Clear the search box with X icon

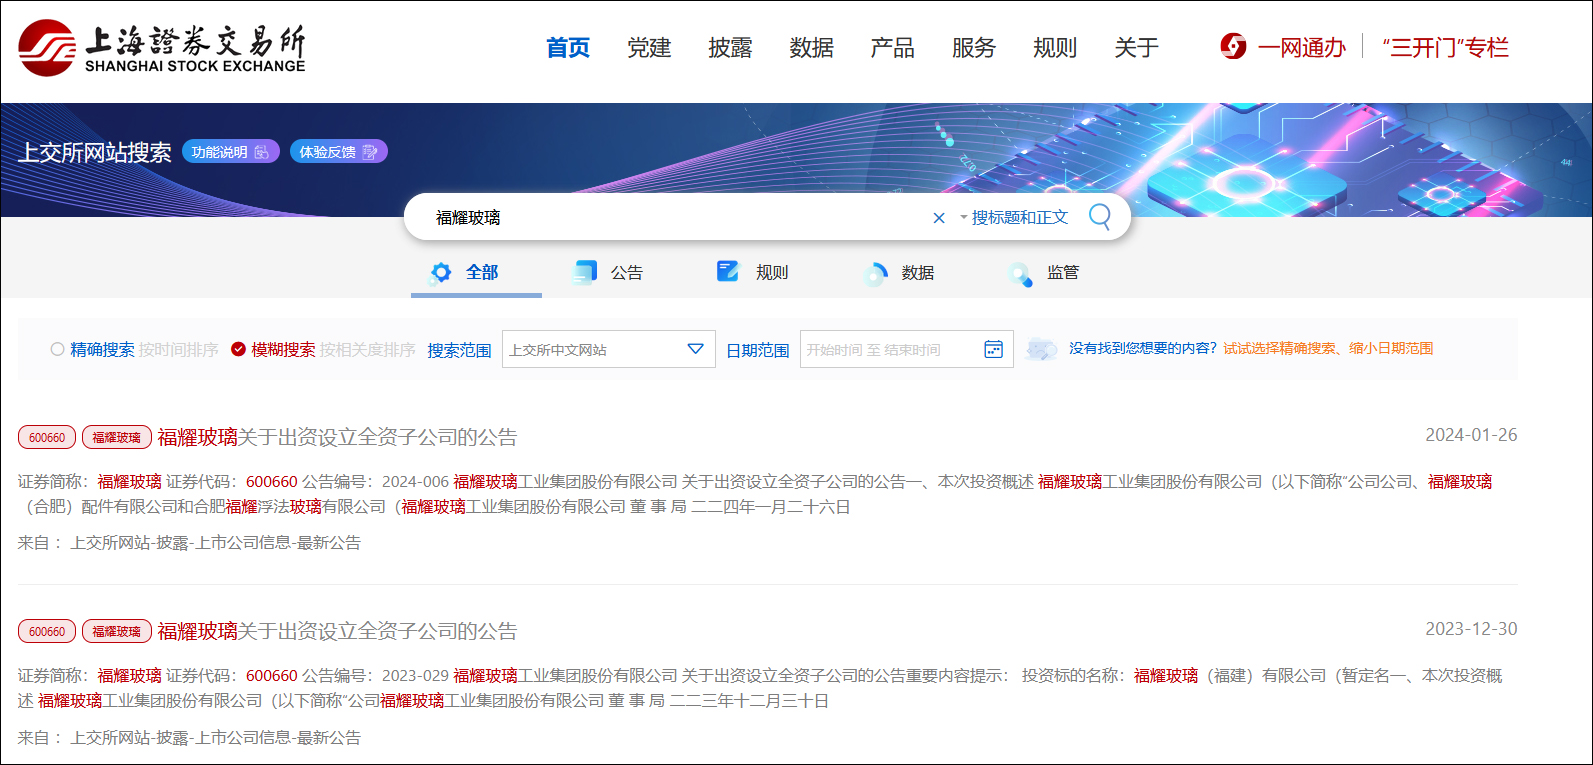939,218
